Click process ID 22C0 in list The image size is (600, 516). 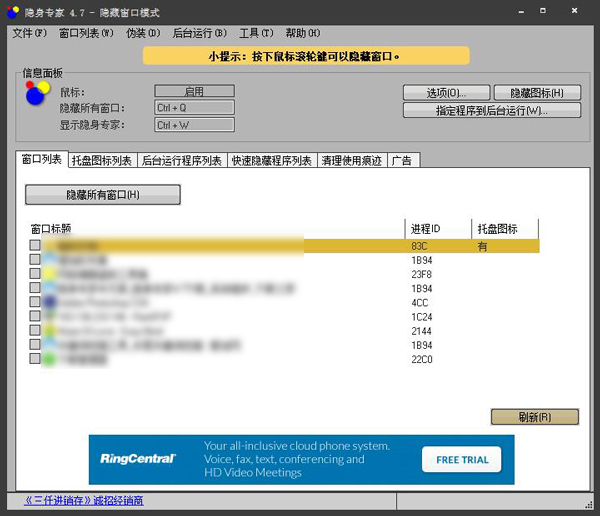[x=422, y=359]
